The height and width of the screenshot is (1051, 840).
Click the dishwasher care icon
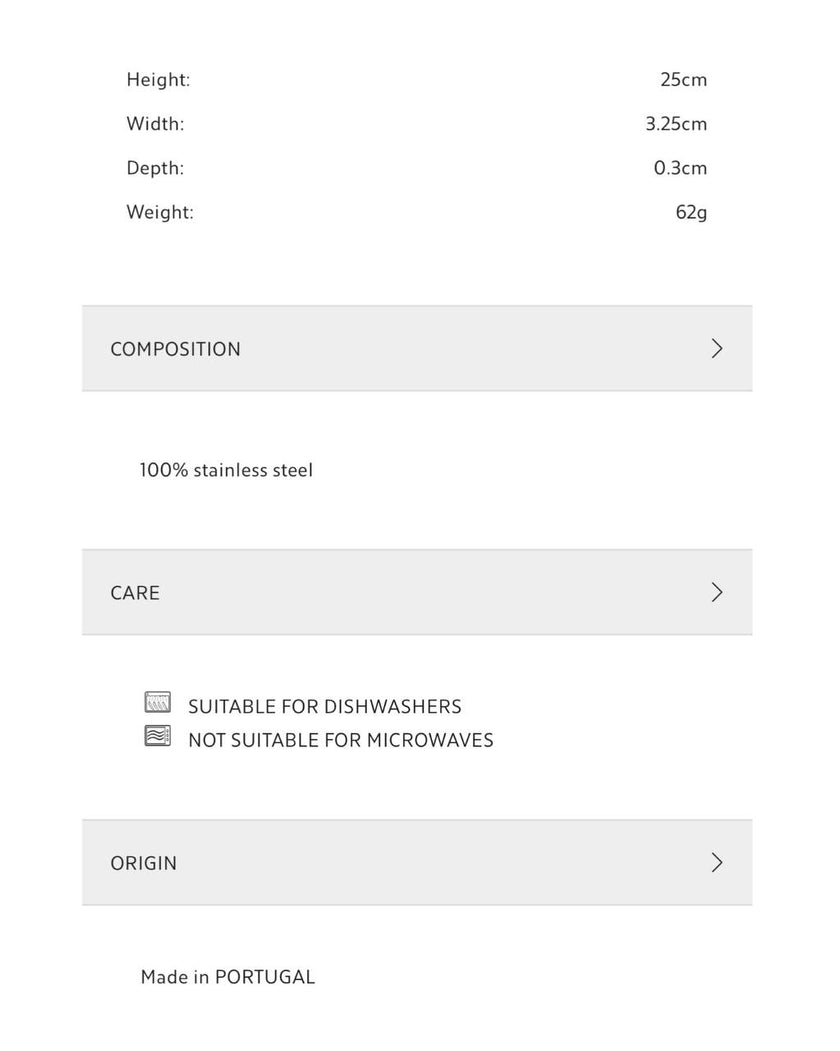tap(158, 702)
